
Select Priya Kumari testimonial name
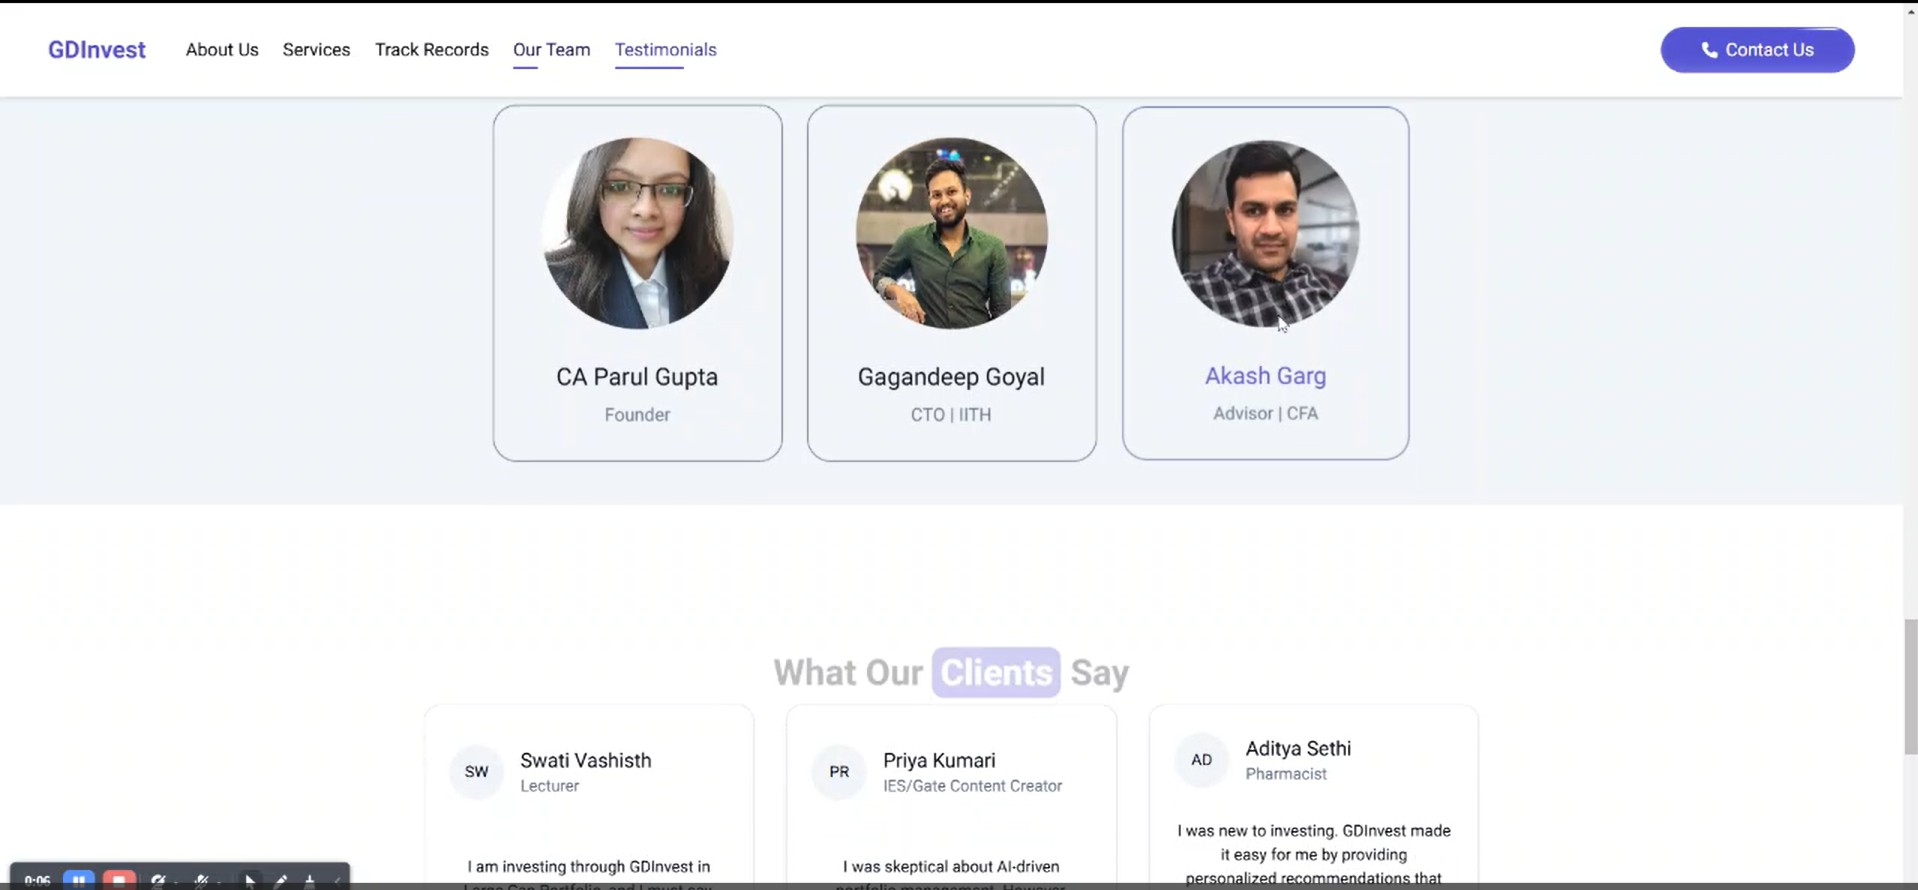coord(939,760)
